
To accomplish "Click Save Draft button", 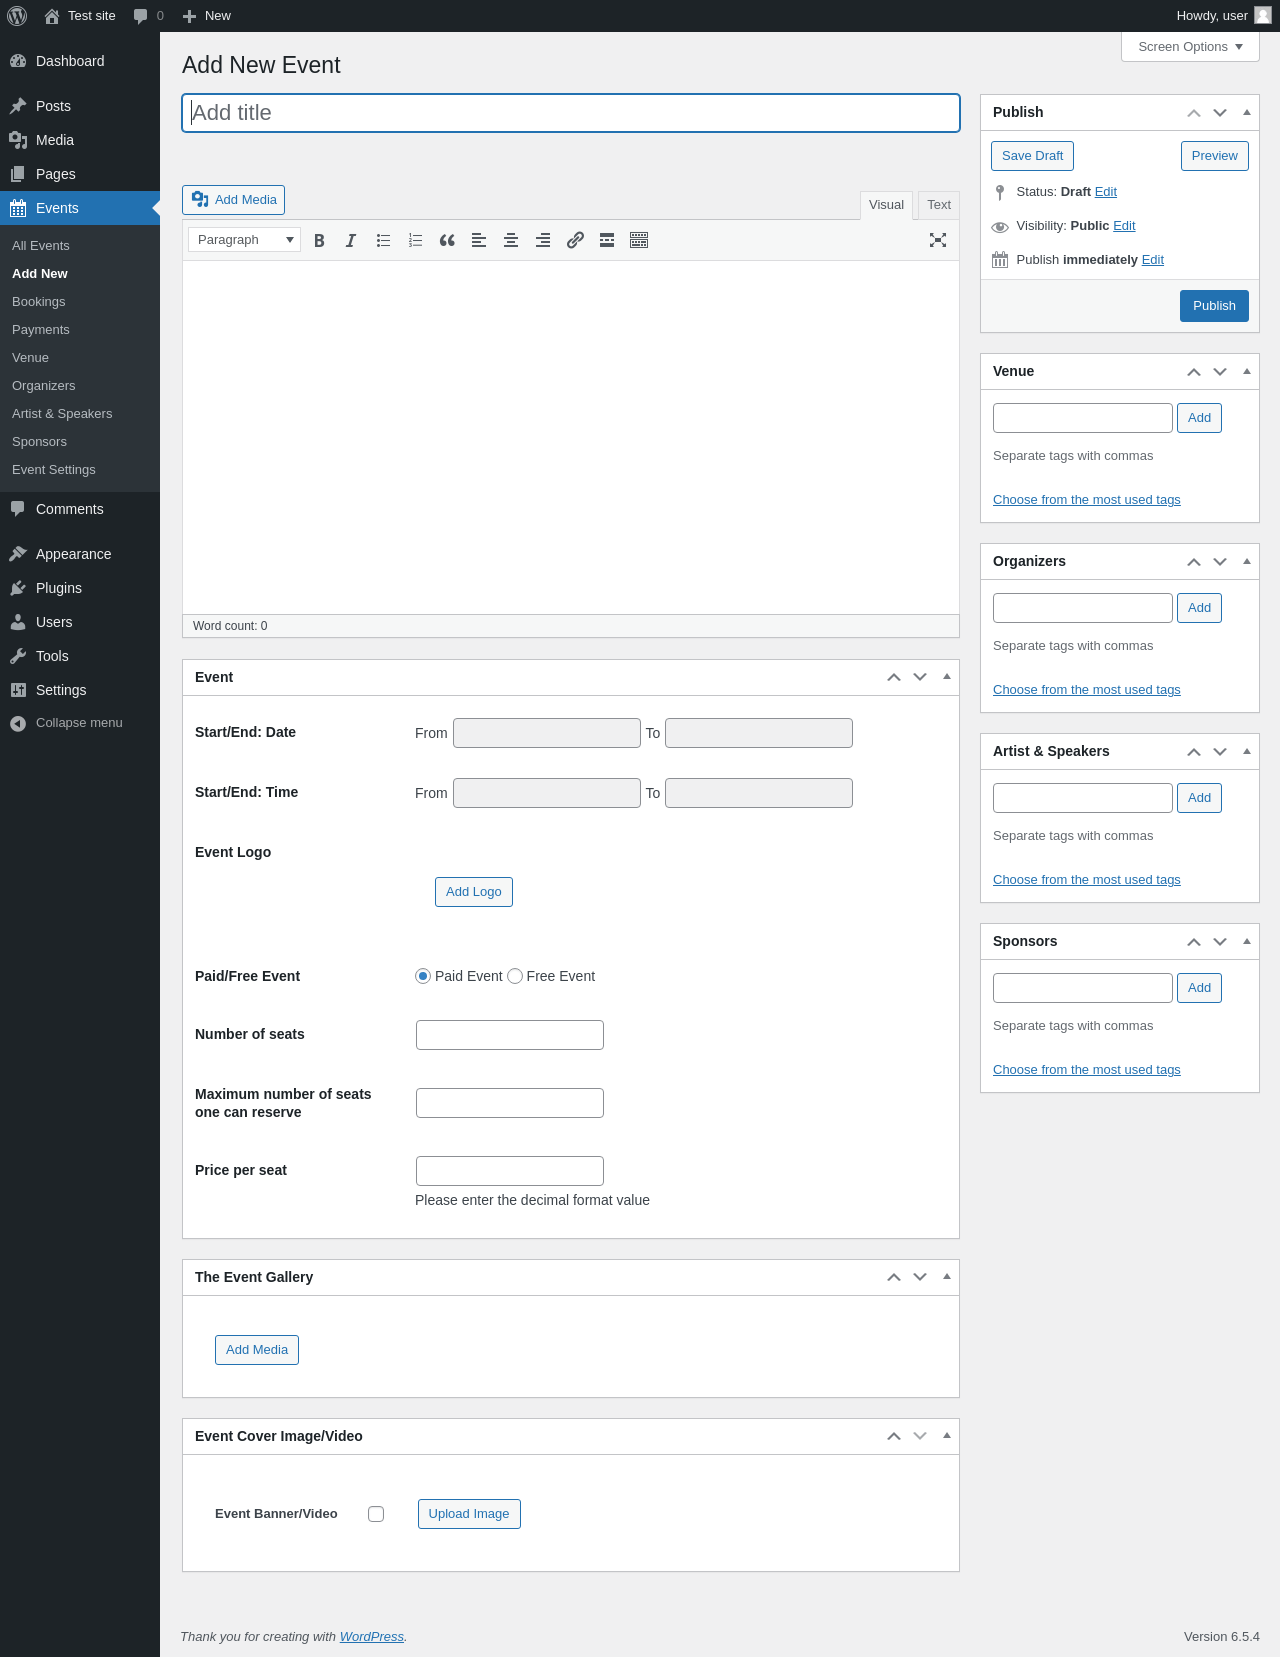I will [x=1032, y=156].
